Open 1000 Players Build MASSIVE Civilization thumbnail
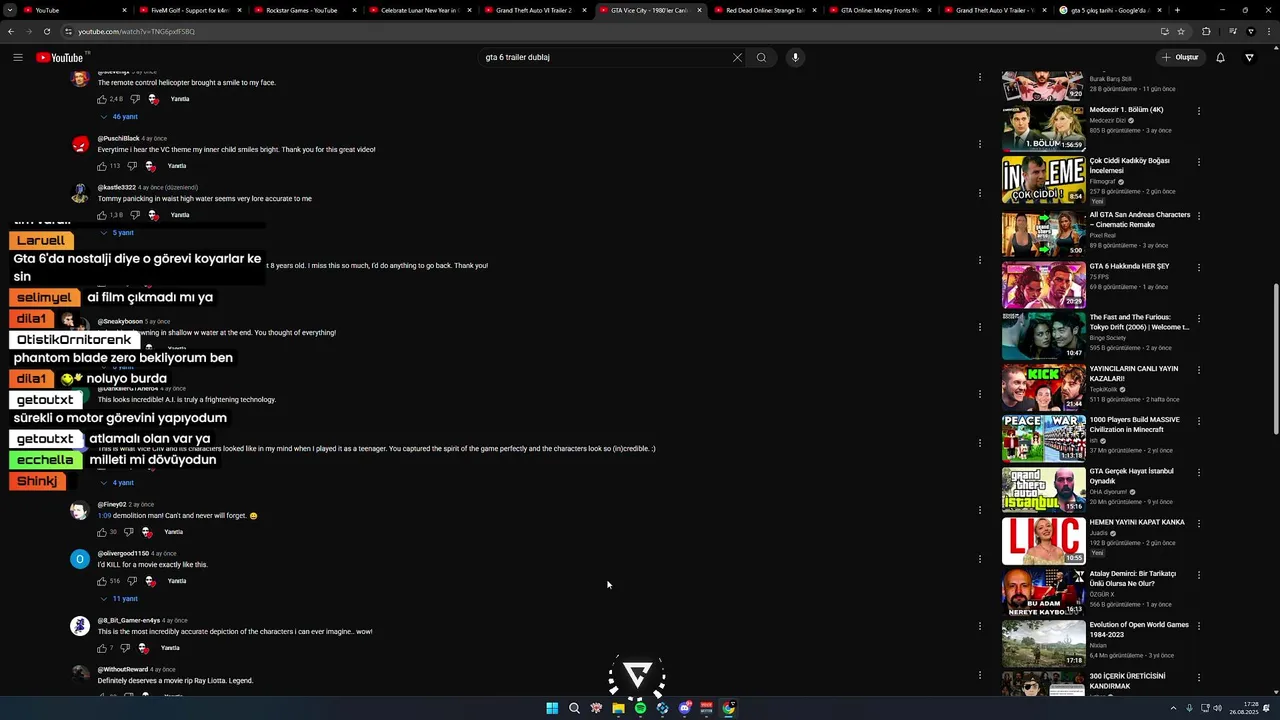Viewport: 1280px width, 720px height. (x=1043, y=437)
